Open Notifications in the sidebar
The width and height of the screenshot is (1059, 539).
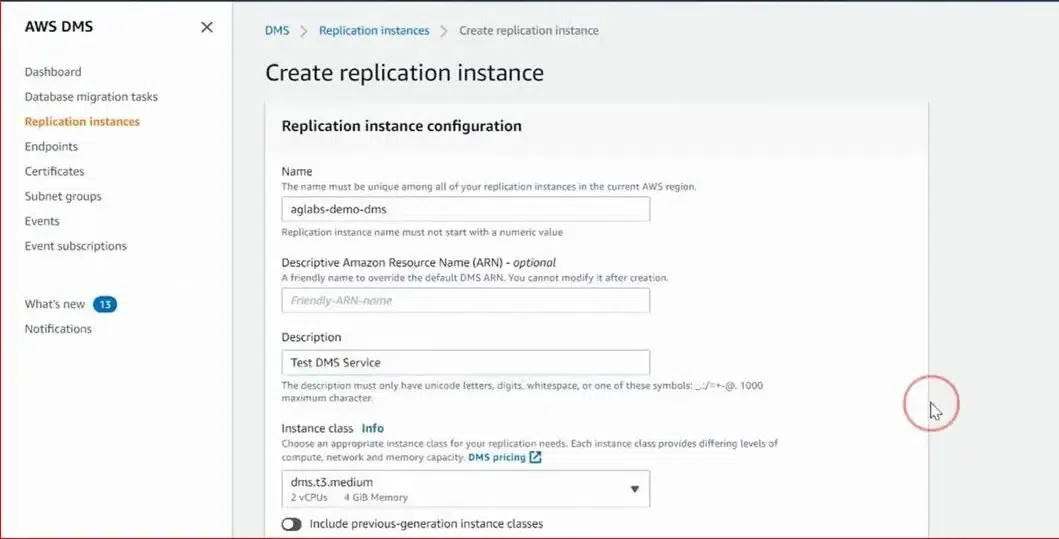(x=58, y=329)
